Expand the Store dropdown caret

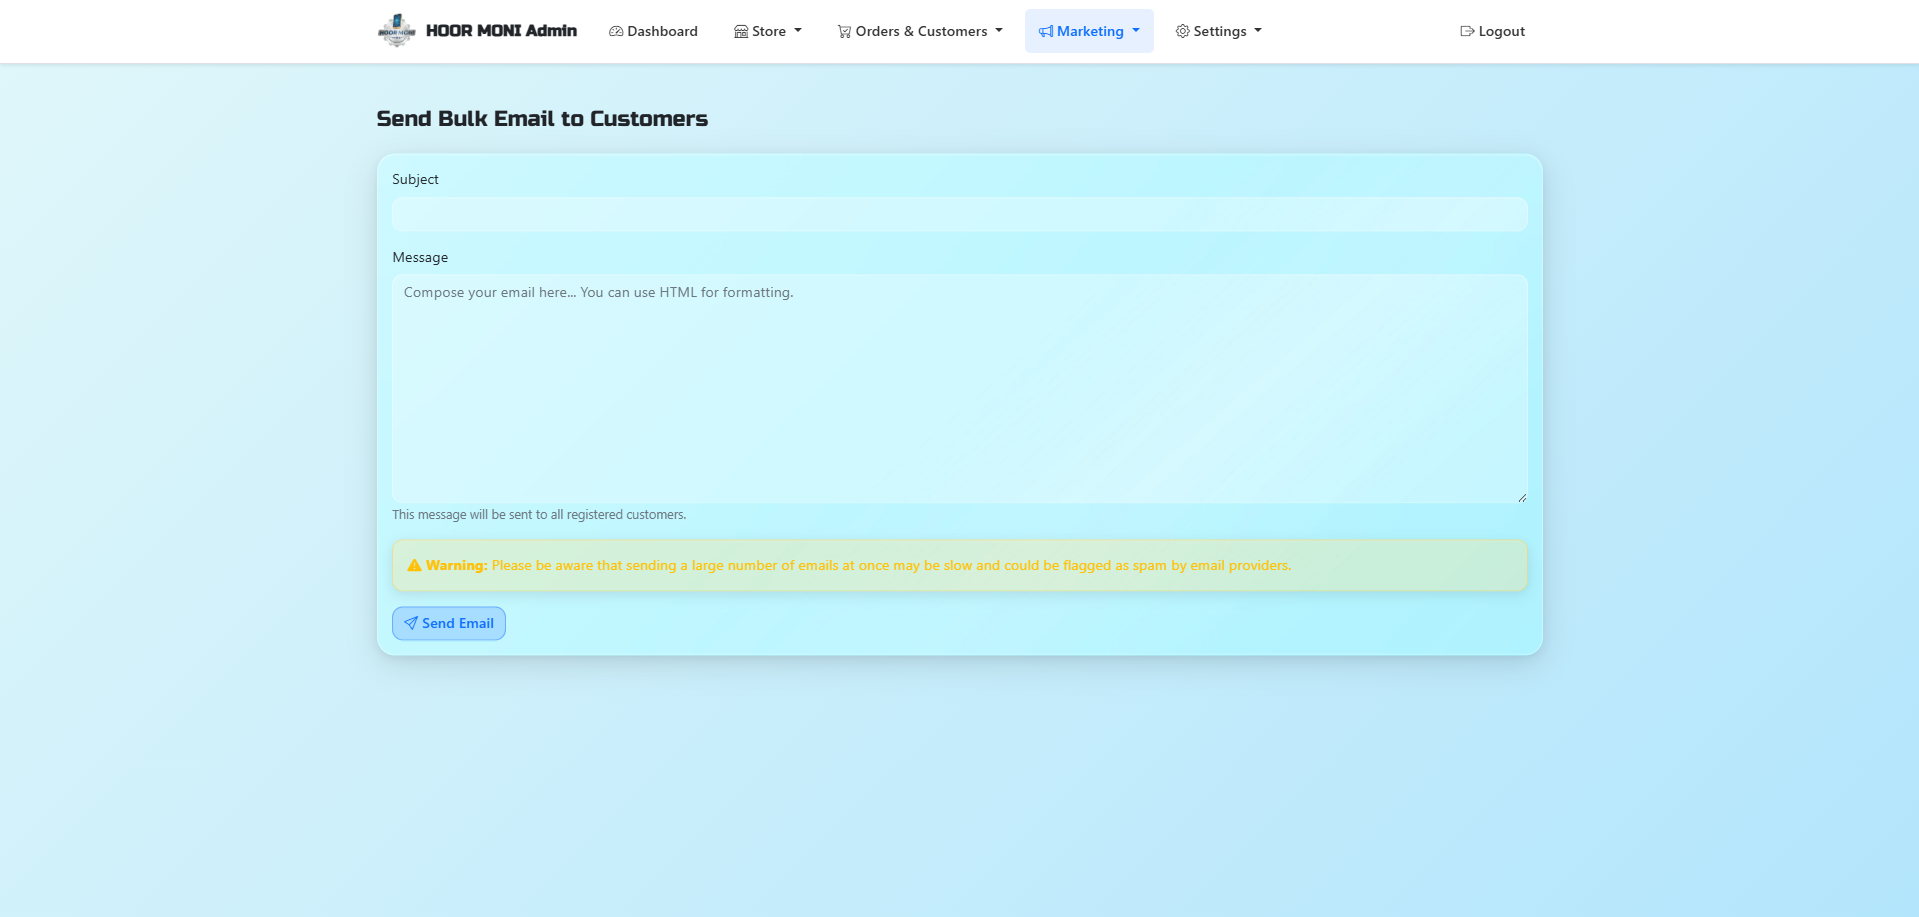pos(798,31)
